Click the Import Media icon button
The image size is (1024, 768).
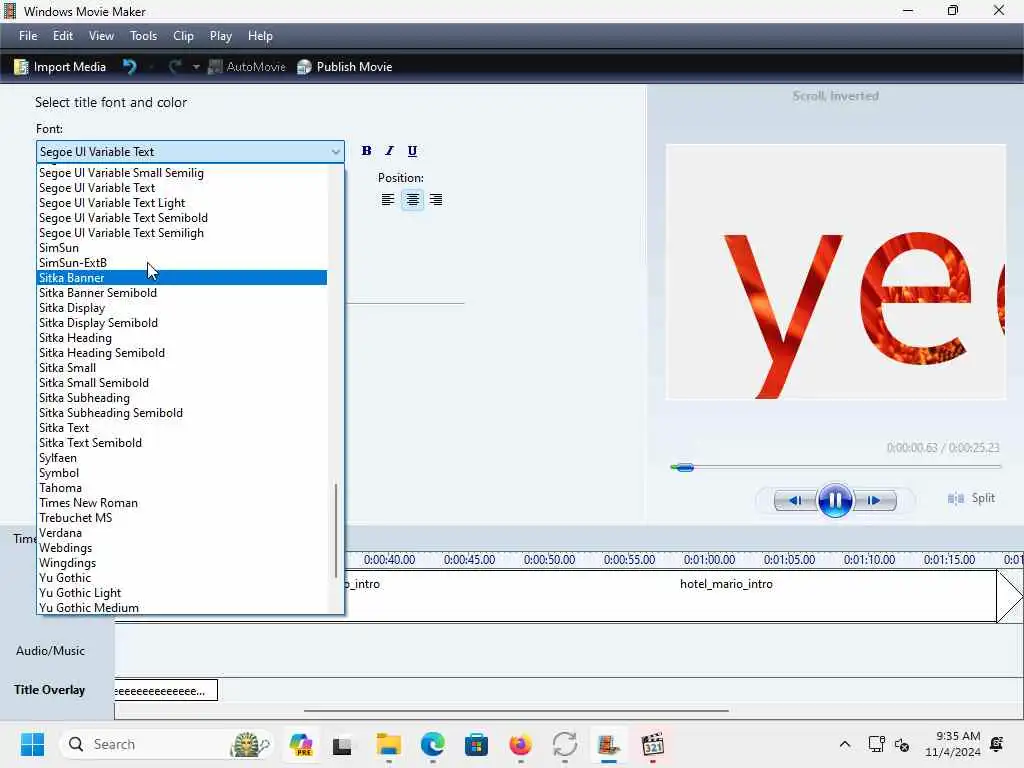[60, 67]
